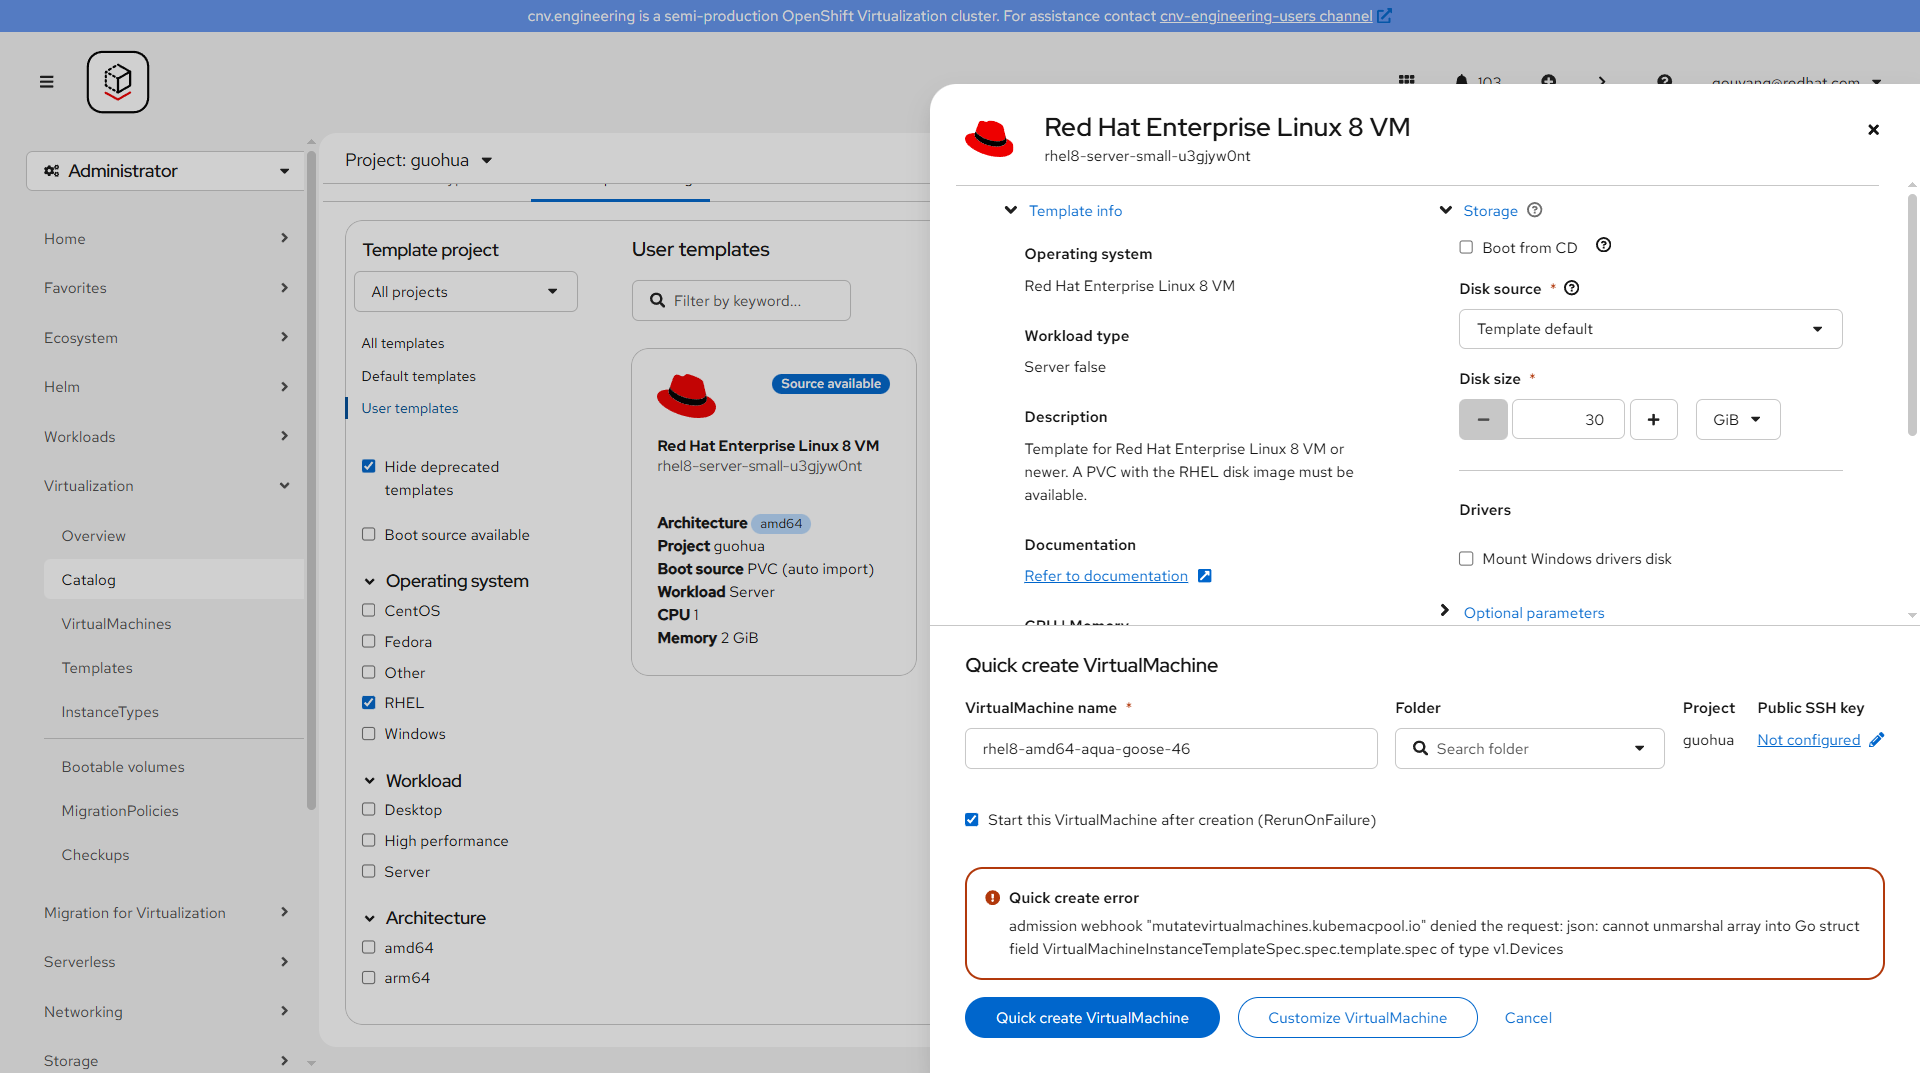Decrease disk size with minus button
This screenshot has width=1920, height=1073.
point(1483,420)
